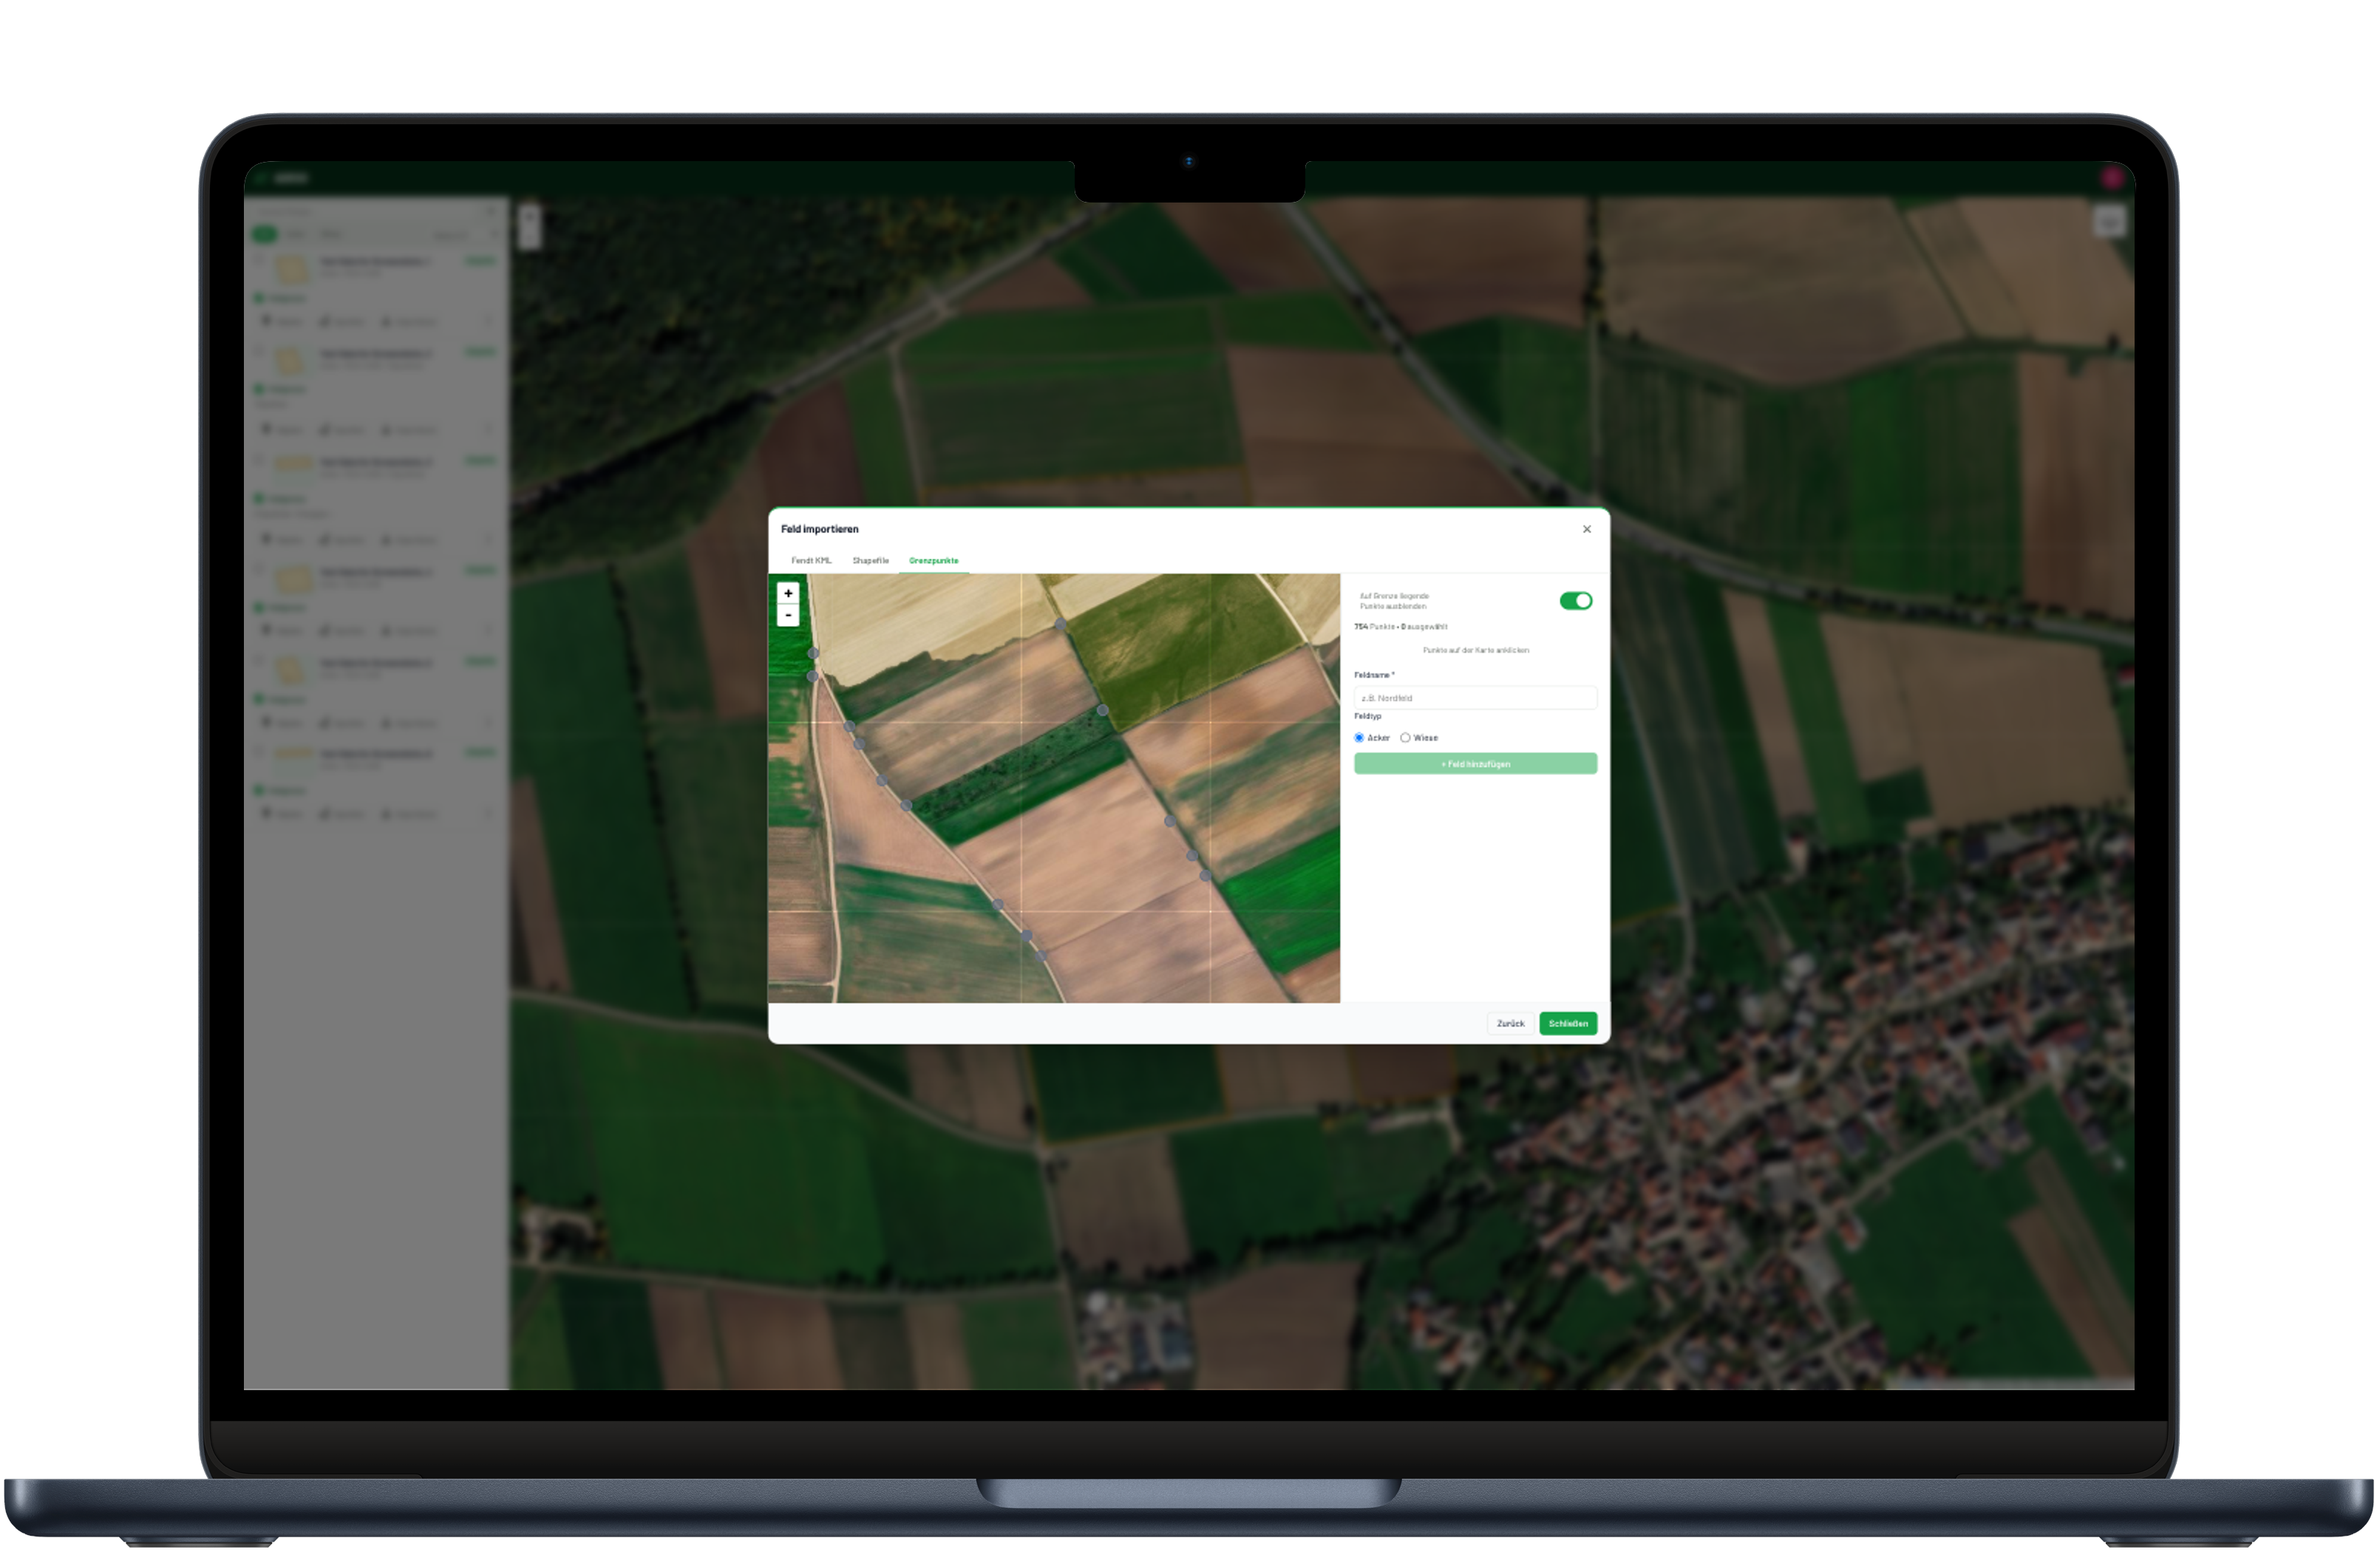The image size is (2380, 1552).
Task: Zoom in on the import dialog map
Action: [788, 593]
